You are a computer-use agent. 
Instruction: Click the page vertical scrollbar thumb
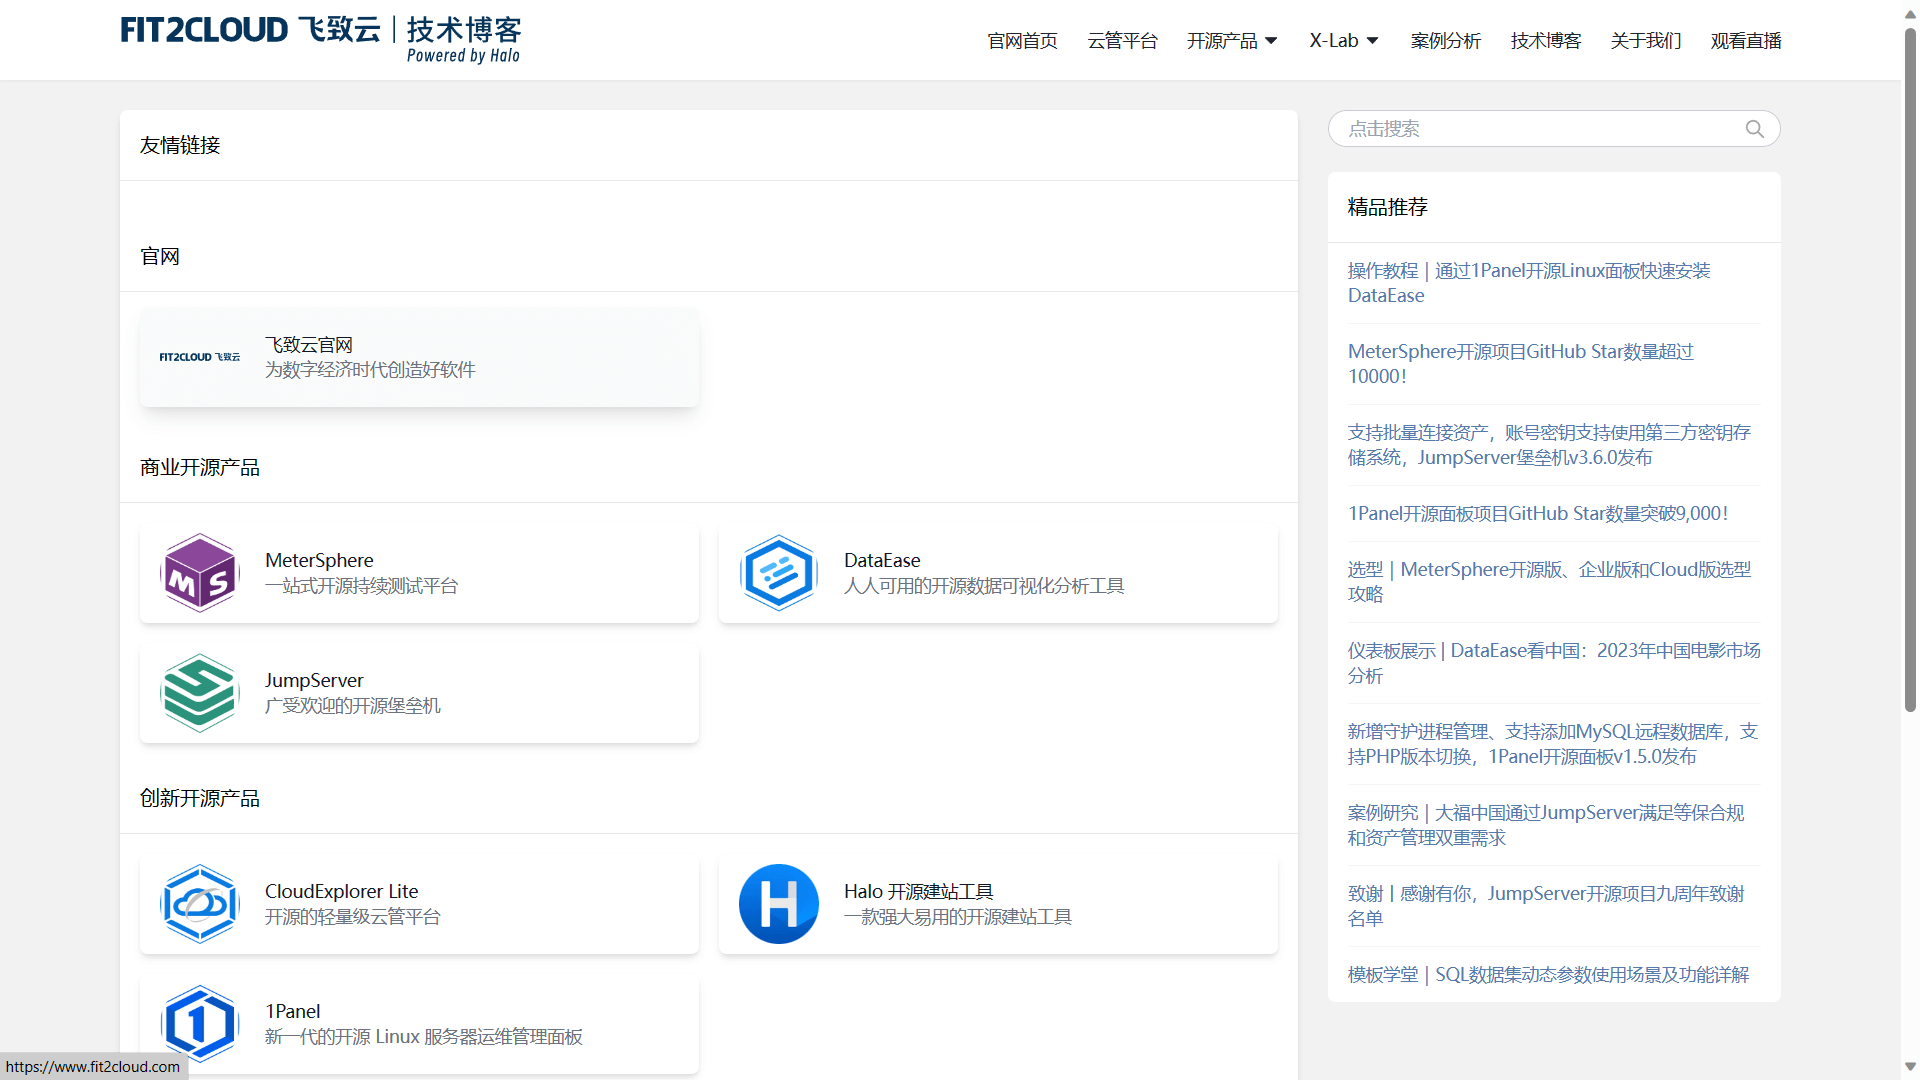coord(1910,370)
